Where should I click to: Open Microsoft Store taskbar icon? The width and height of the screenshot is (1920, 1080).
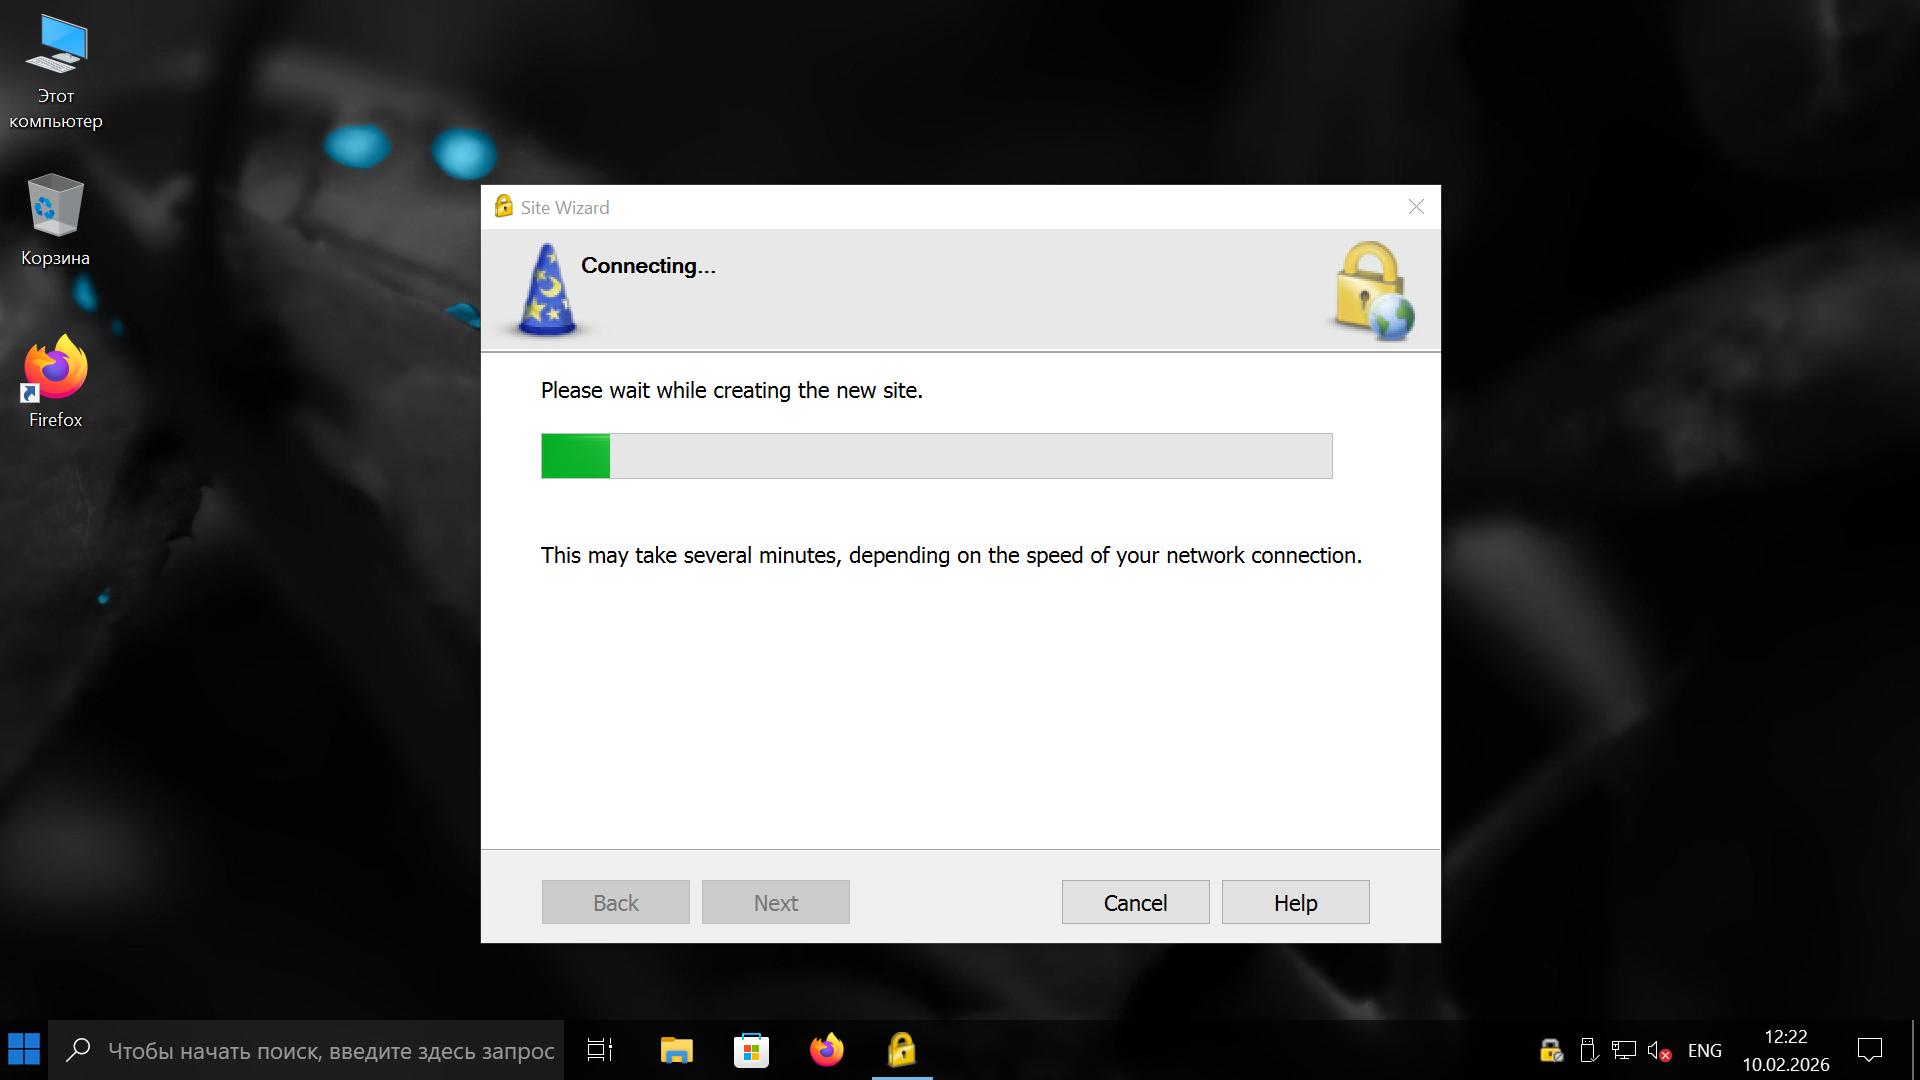click(751, 1050)
